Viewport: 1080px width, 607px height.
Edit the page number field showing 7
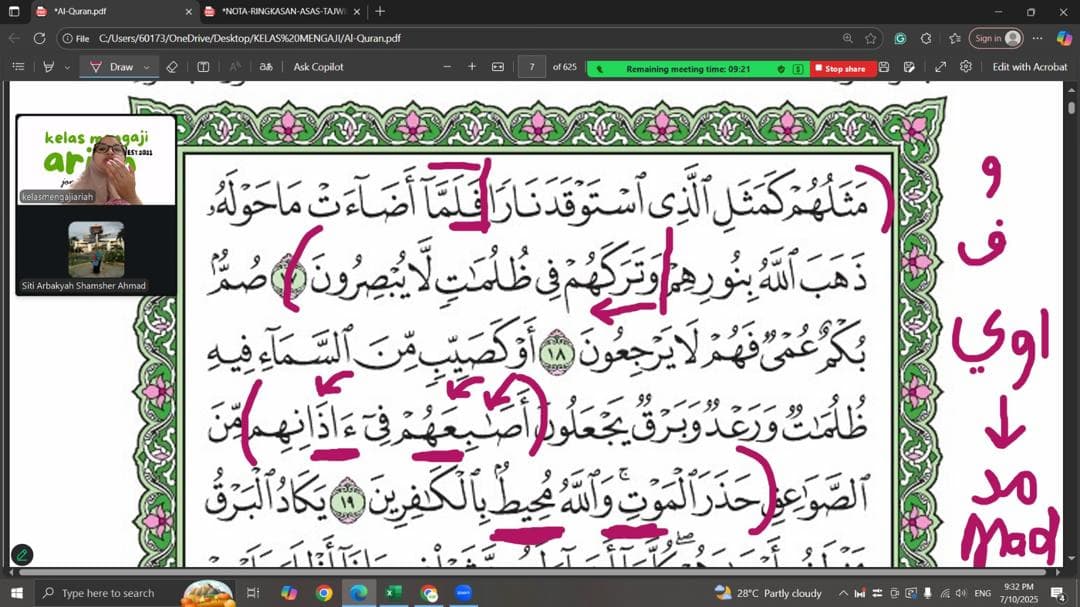pos(532,67)
